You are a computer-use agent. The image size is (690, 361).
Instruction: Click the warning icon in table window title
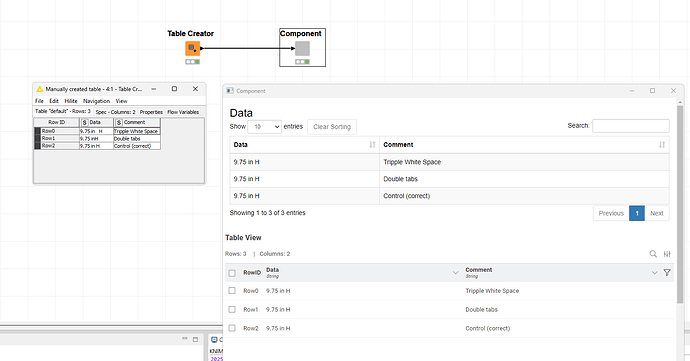pos(40,89)
